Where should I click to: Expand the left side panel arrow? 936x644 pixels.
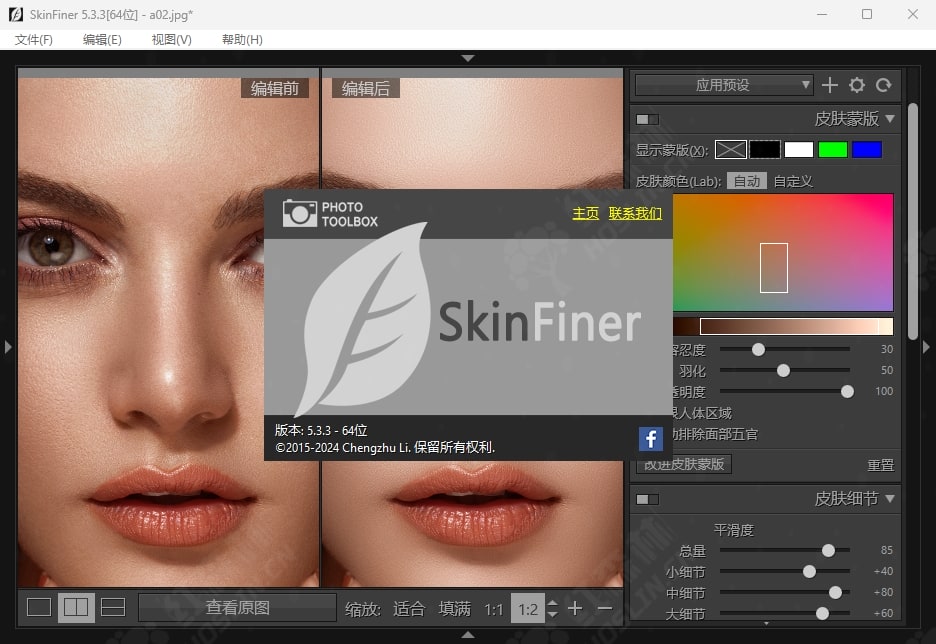[x=8, y=347]
